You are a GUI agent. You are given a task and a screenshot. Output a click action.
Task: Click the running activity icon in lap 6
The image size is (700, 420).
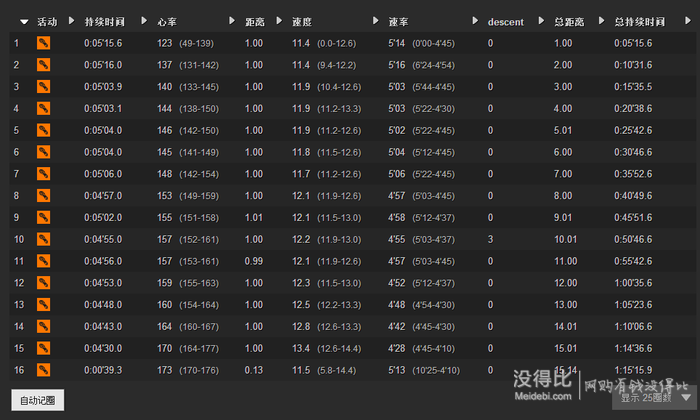pos(43,152)
